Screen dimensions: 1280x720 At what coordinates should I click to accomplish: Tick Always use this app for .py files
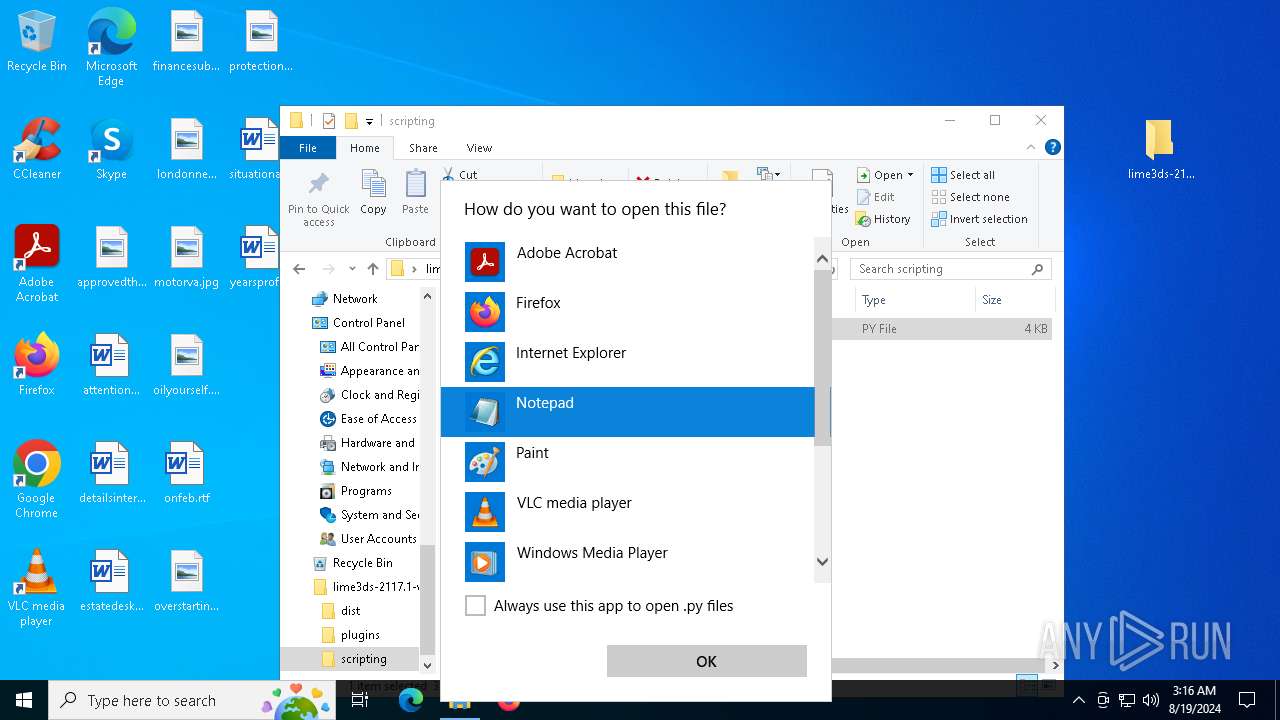coord(476,606)
